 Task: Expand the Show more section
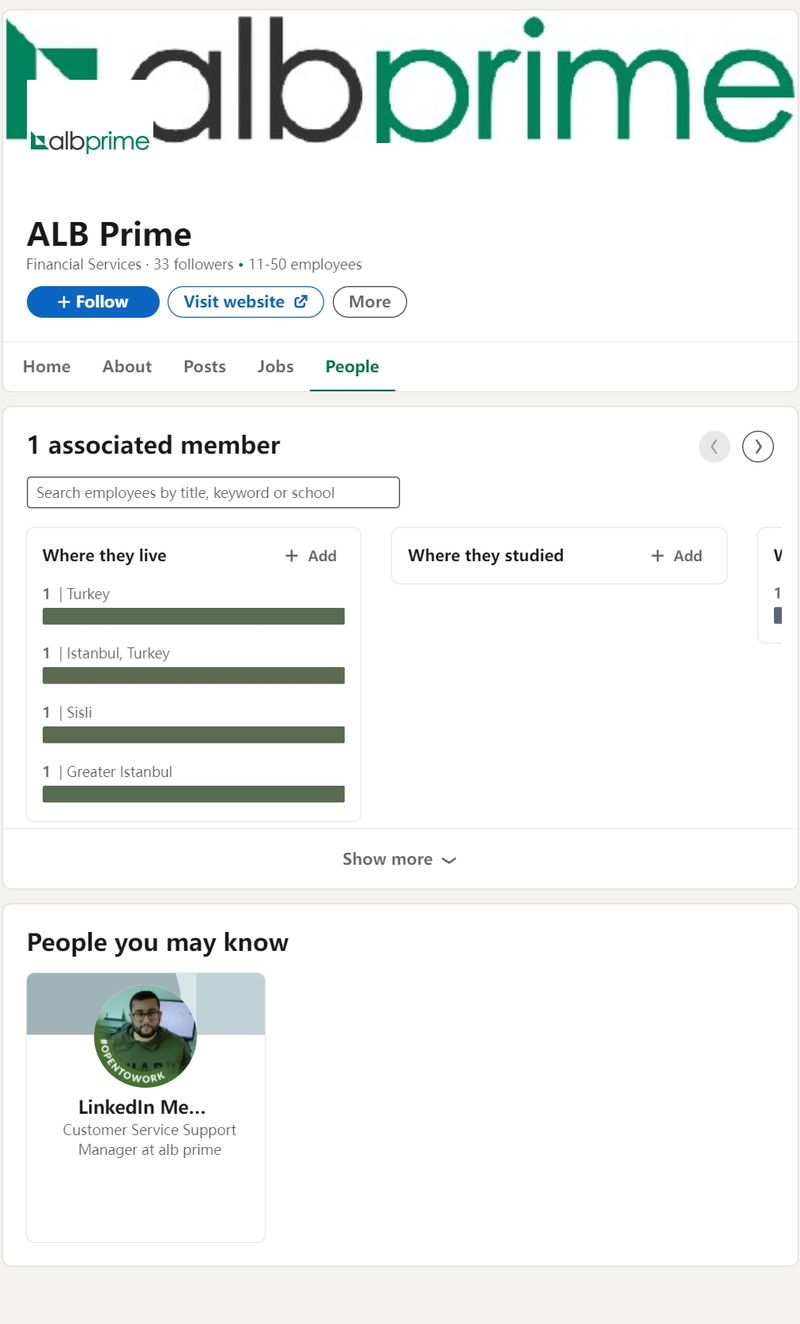coord(400,859)
